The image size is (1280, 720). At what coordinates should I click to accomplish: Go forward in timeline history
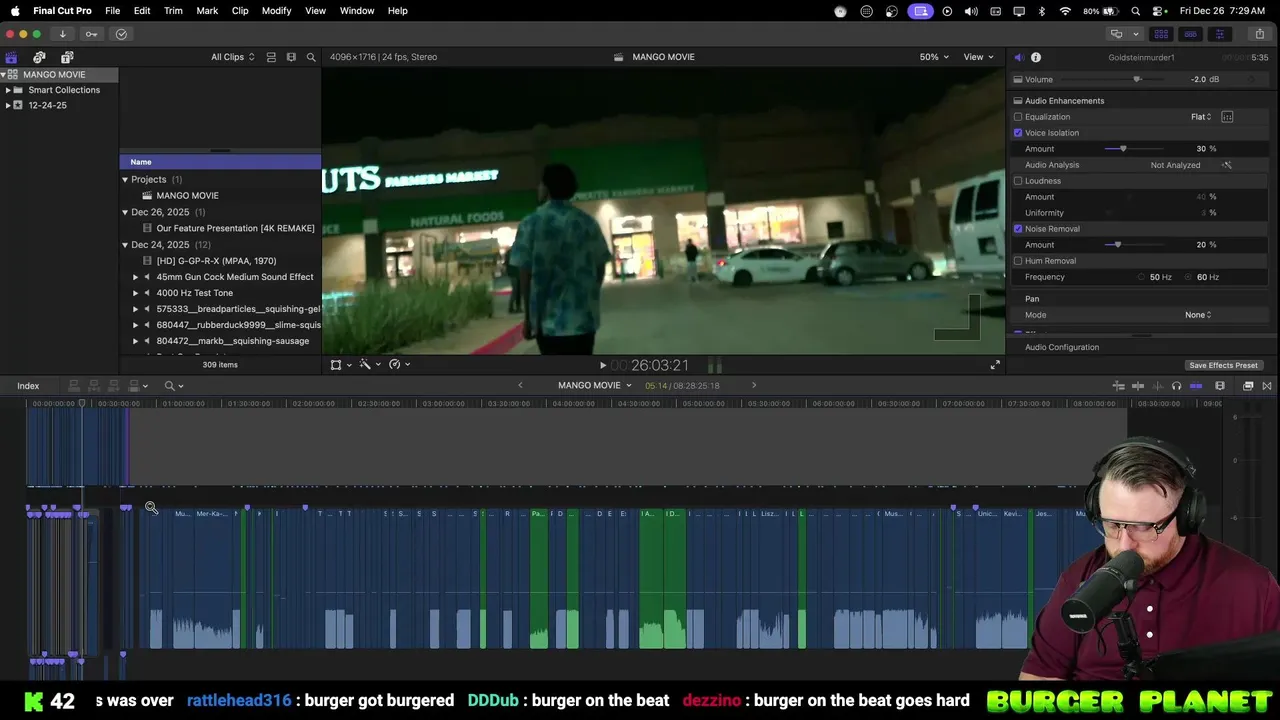tap(754, 385)
